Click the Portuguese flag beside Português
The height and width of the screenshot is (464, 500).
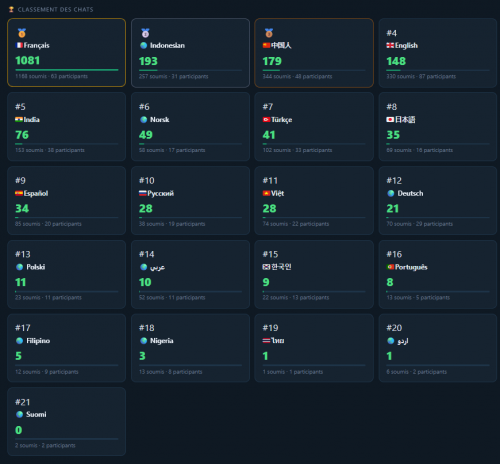tap(390, 267)
